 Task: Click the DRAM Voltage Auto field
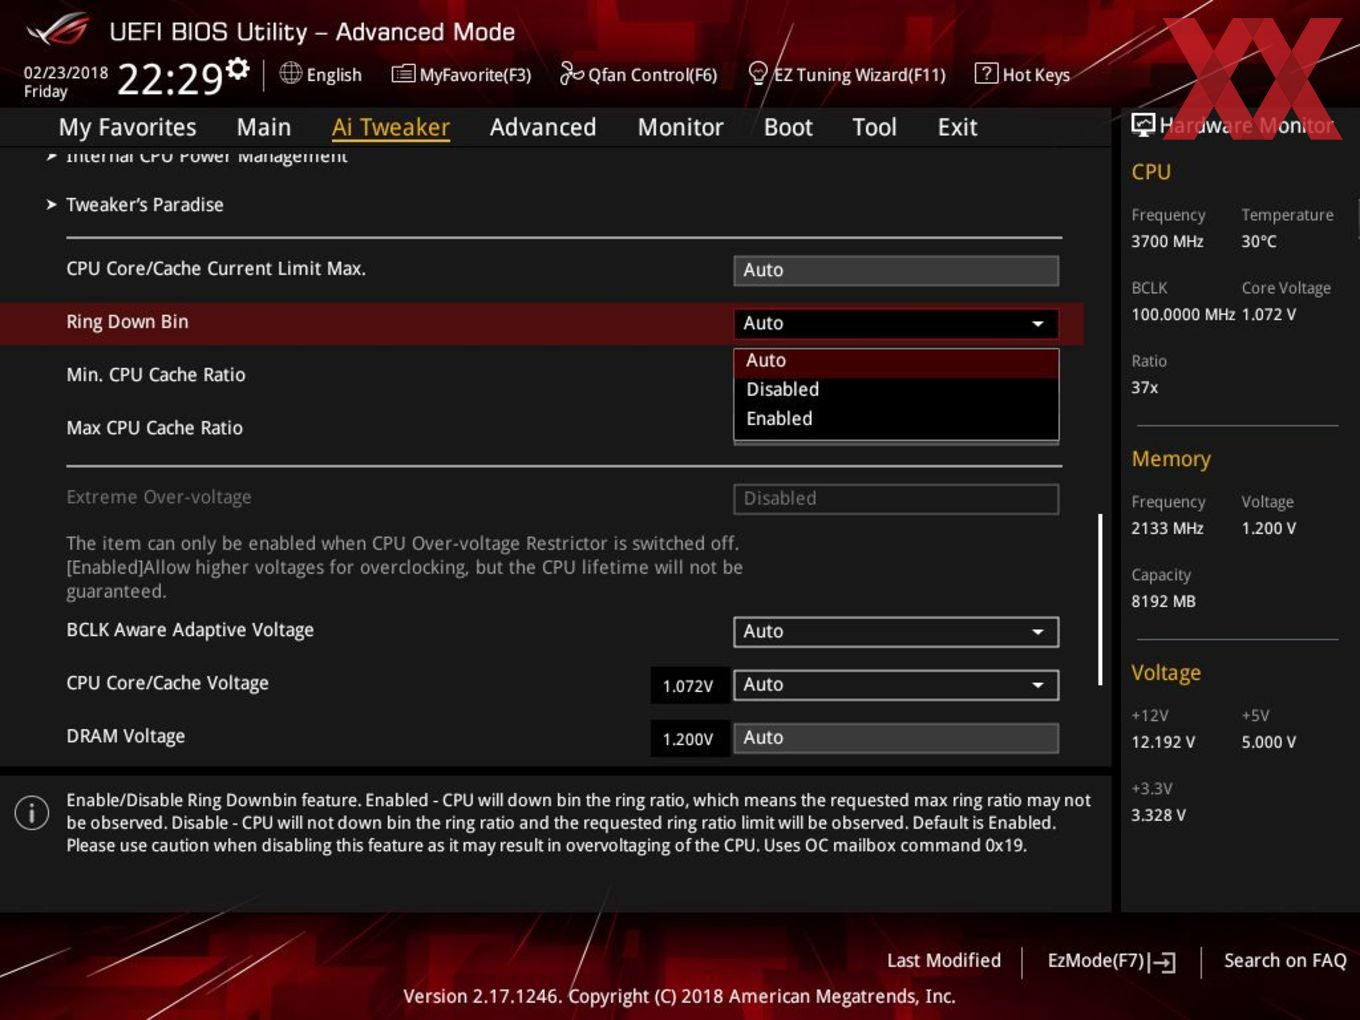point(896,738)
